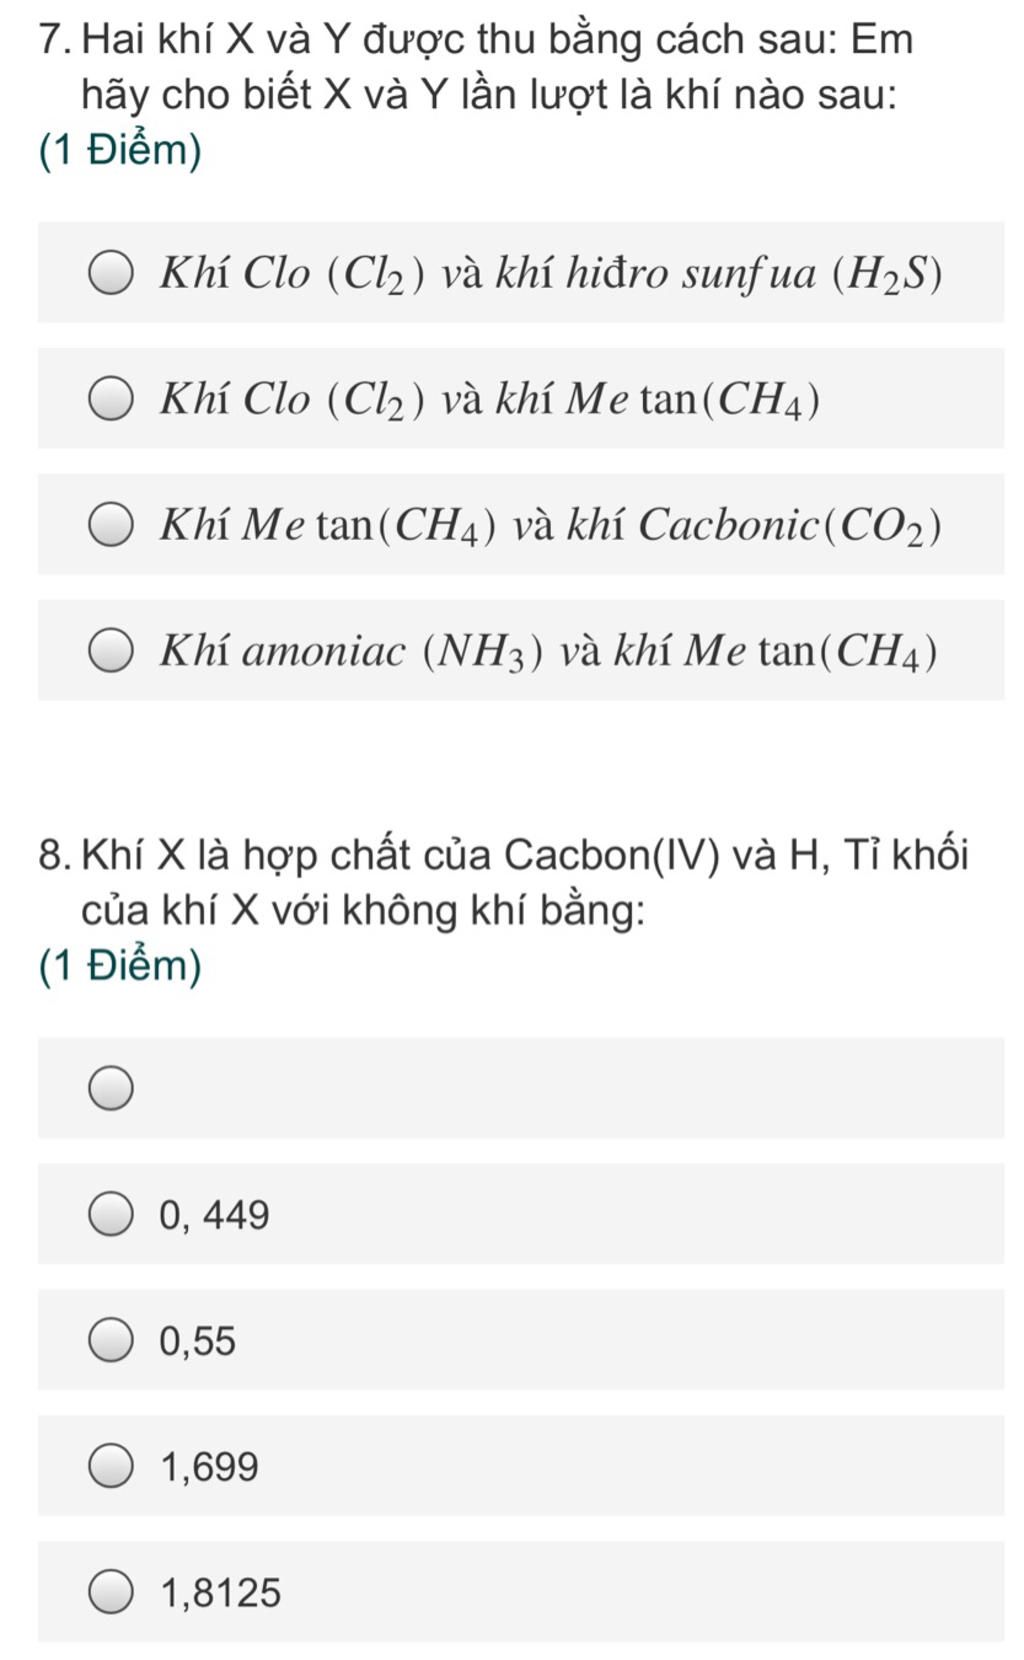Click the answer text '0, 449'
Screen dimensions: 1024x1660
point(214,1215)
